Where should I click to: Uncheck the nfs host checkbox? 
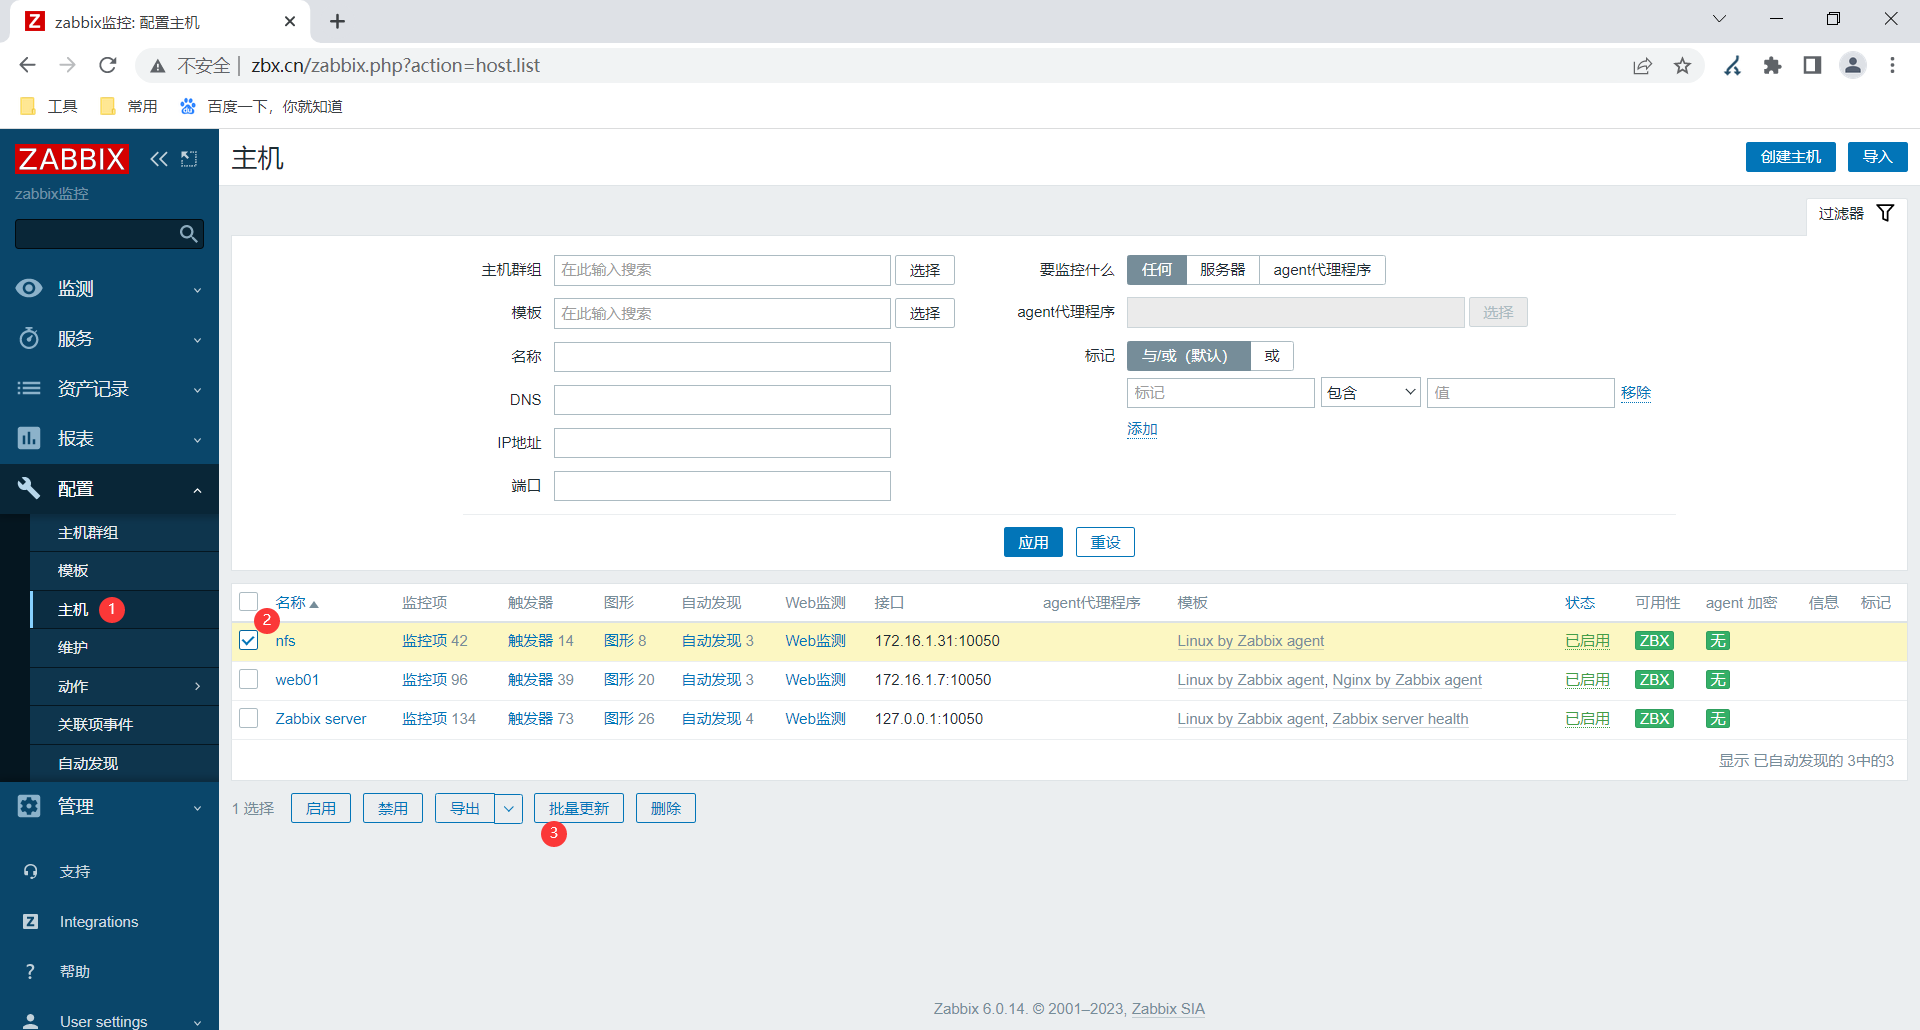(249, 641)
